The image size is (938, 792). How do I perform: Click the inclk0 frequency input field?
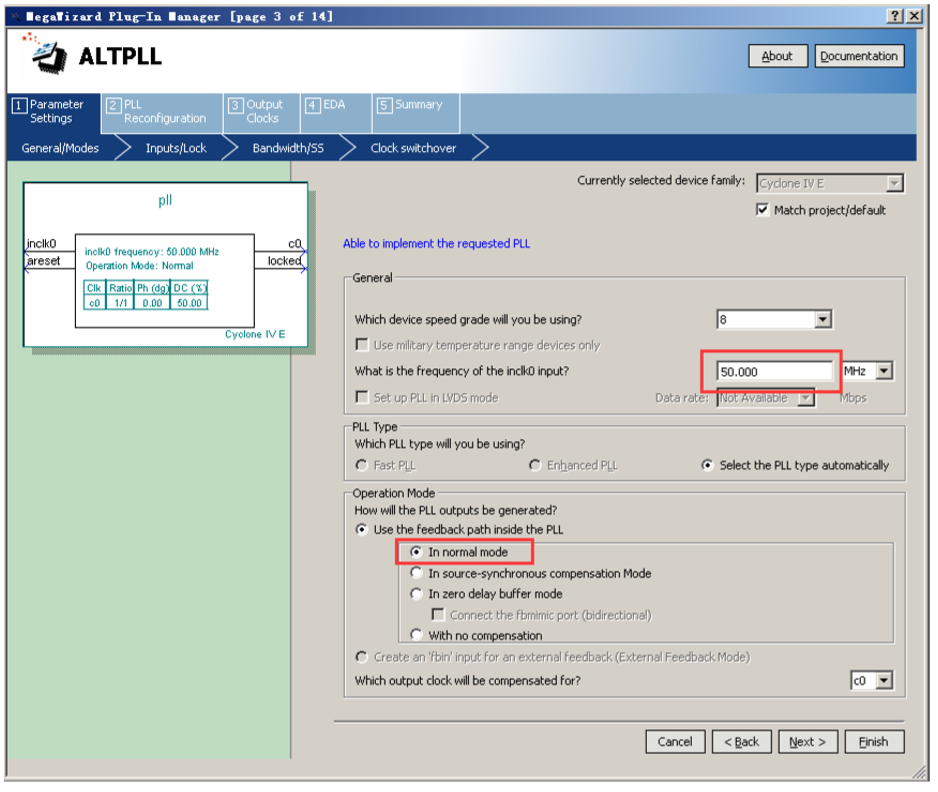pos(774,371)
